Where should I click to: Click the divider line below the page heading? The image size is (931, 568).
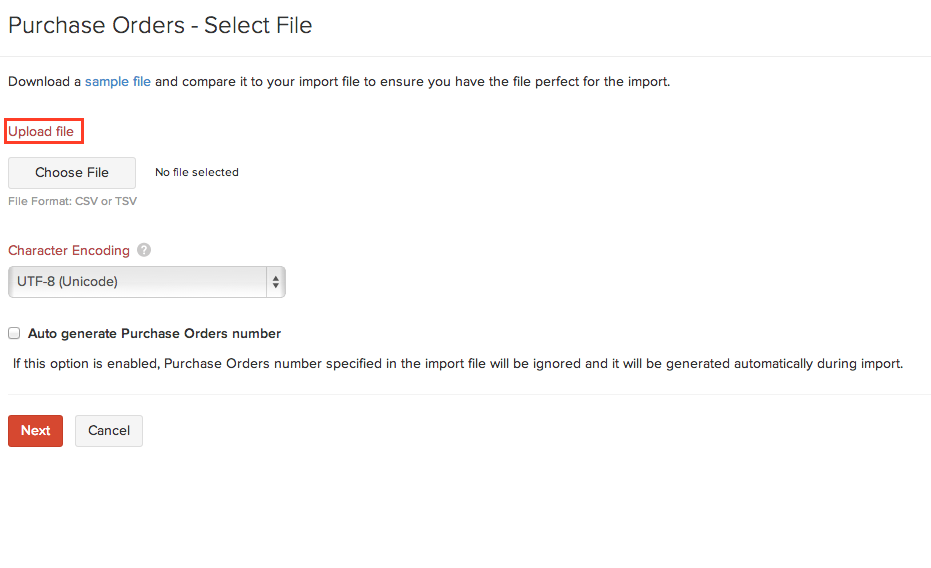(465, 56)
